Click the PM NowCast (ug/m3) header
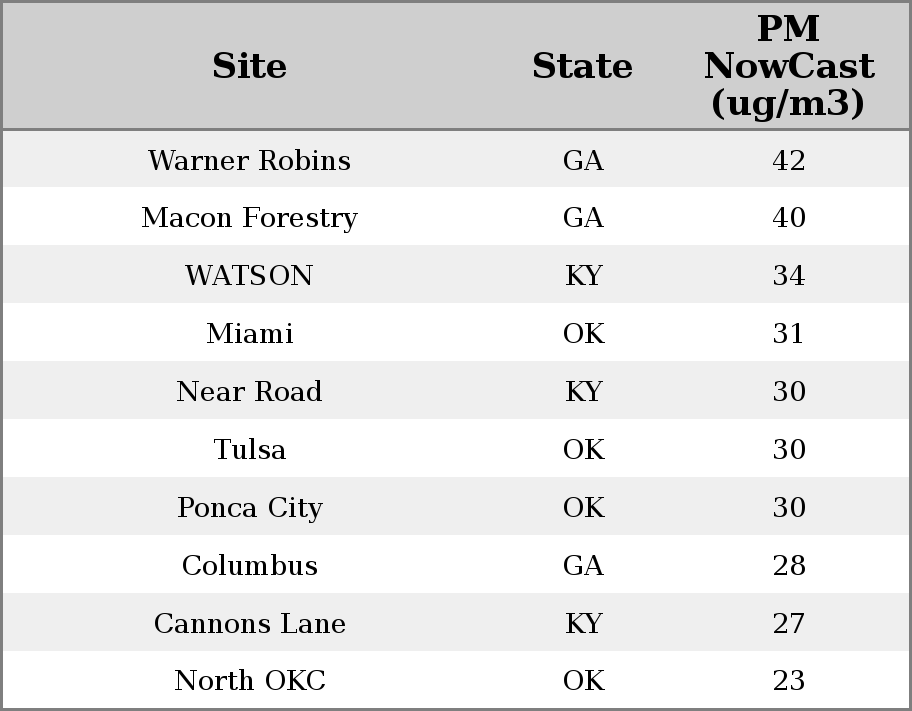 pyautogui.click(x=788, y=67)
